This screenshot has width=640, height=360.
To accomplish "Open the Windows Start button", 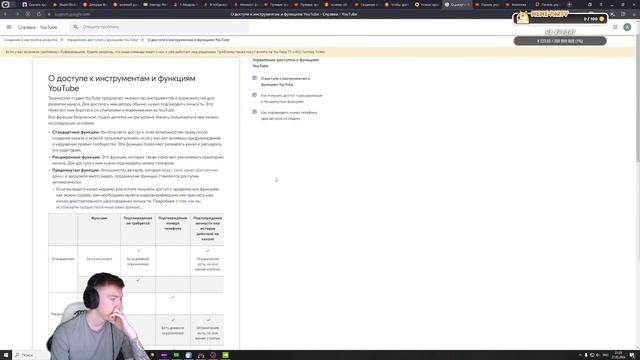I will (x=6, y=355).
